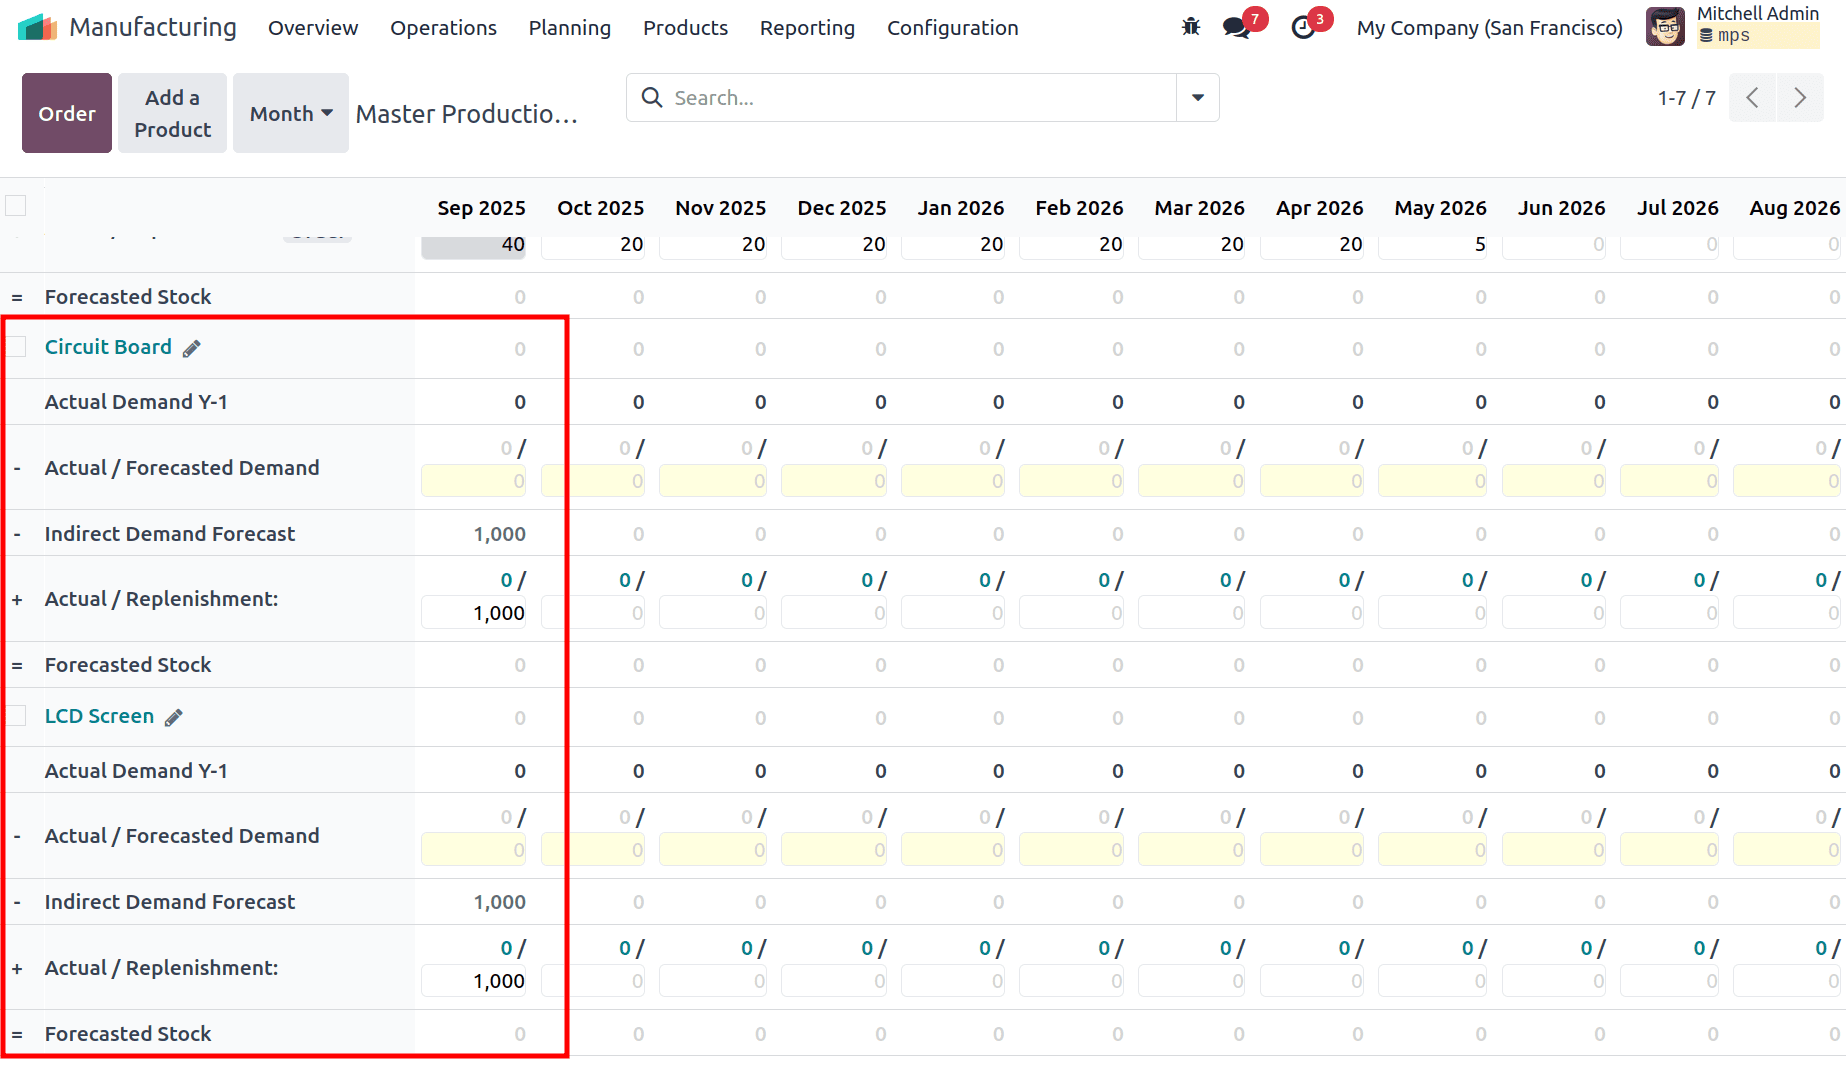Click the edit pencil next to Circuit Board
The width and height of the screenshot is (1846, 1080).
pyautogui.click(x=191, y=347)
